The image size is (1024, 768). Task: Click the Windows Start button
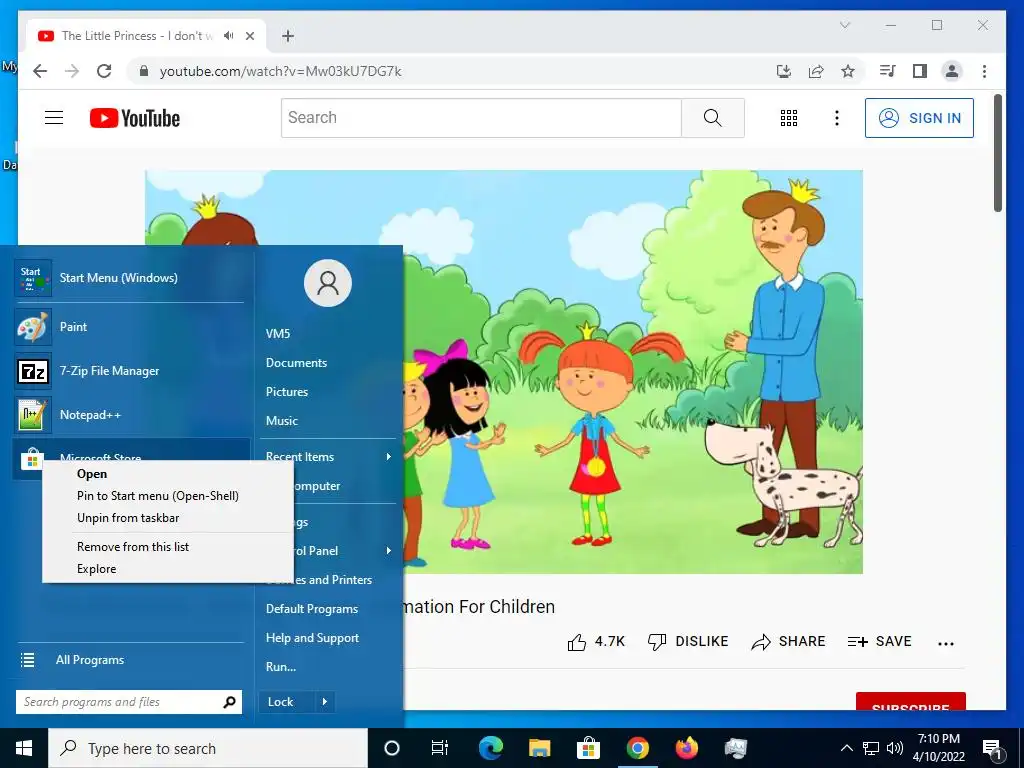tap(24, 748)
